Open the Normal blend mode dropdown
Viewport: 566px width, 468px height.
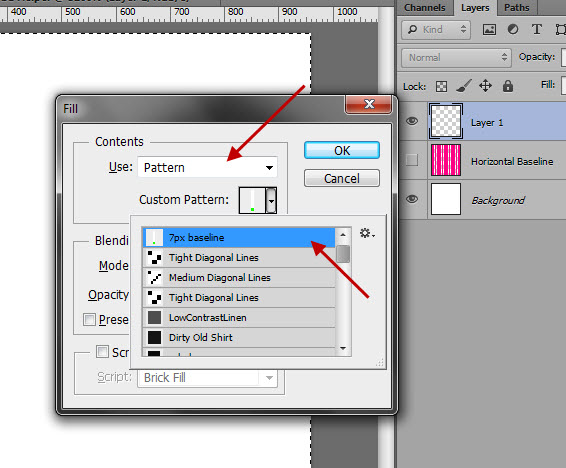pyautogui.click(x=456, y=58)
